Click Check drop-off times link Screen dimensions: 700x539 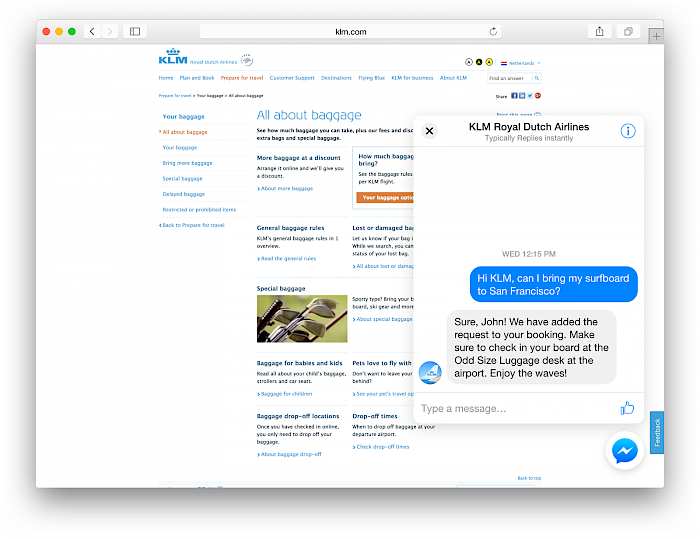pyautogui.click(x=381, y=447)
